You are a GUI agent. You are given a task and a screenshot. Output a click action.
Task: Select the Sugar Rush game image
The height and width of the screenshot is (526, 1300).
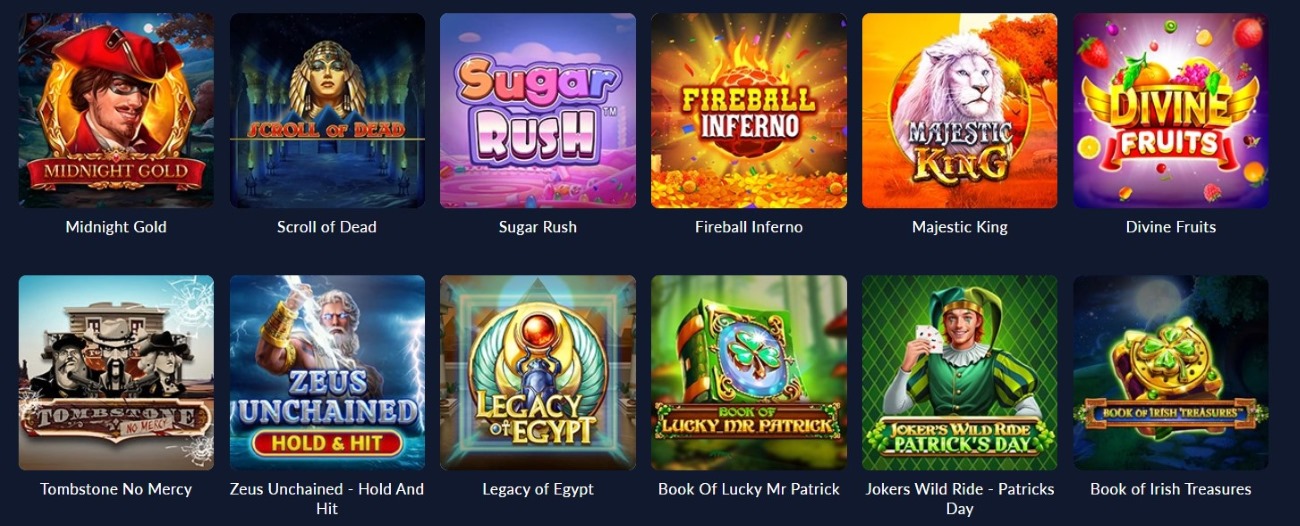point(538,110)
